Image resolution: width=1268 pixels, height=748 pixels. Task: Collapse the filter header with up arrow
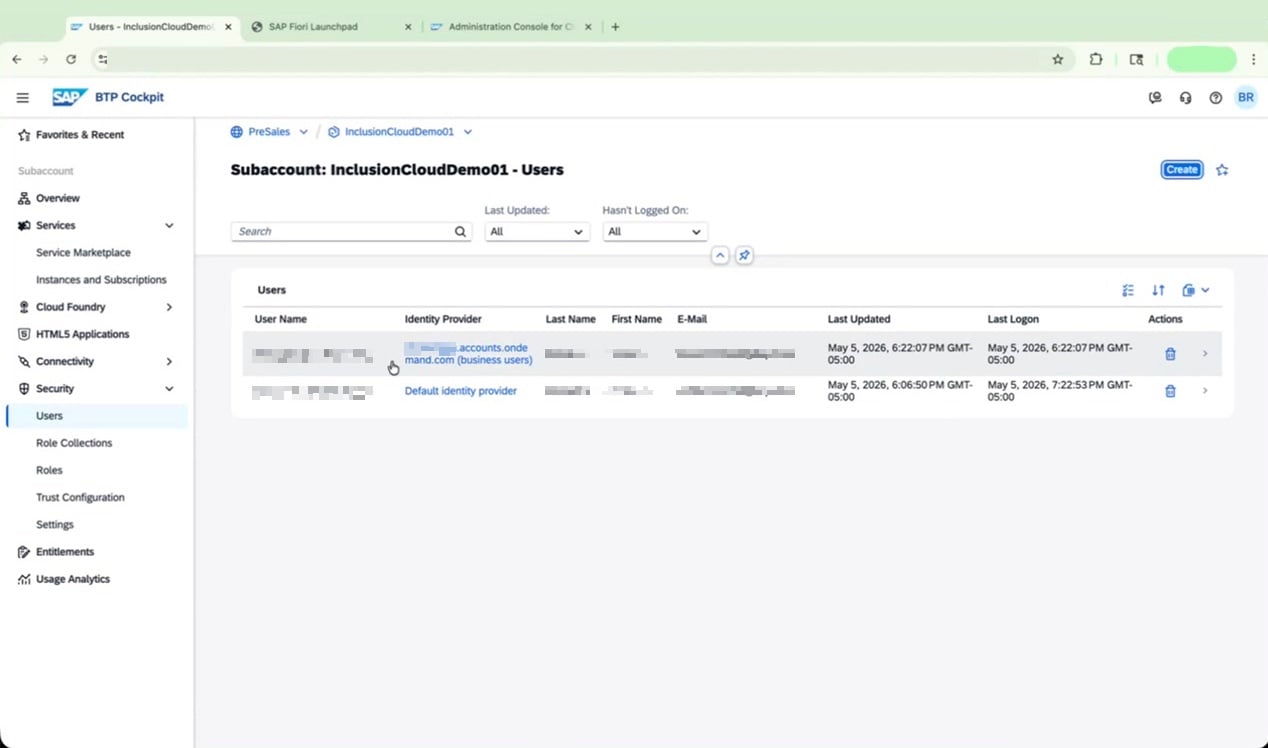[719, 256]
